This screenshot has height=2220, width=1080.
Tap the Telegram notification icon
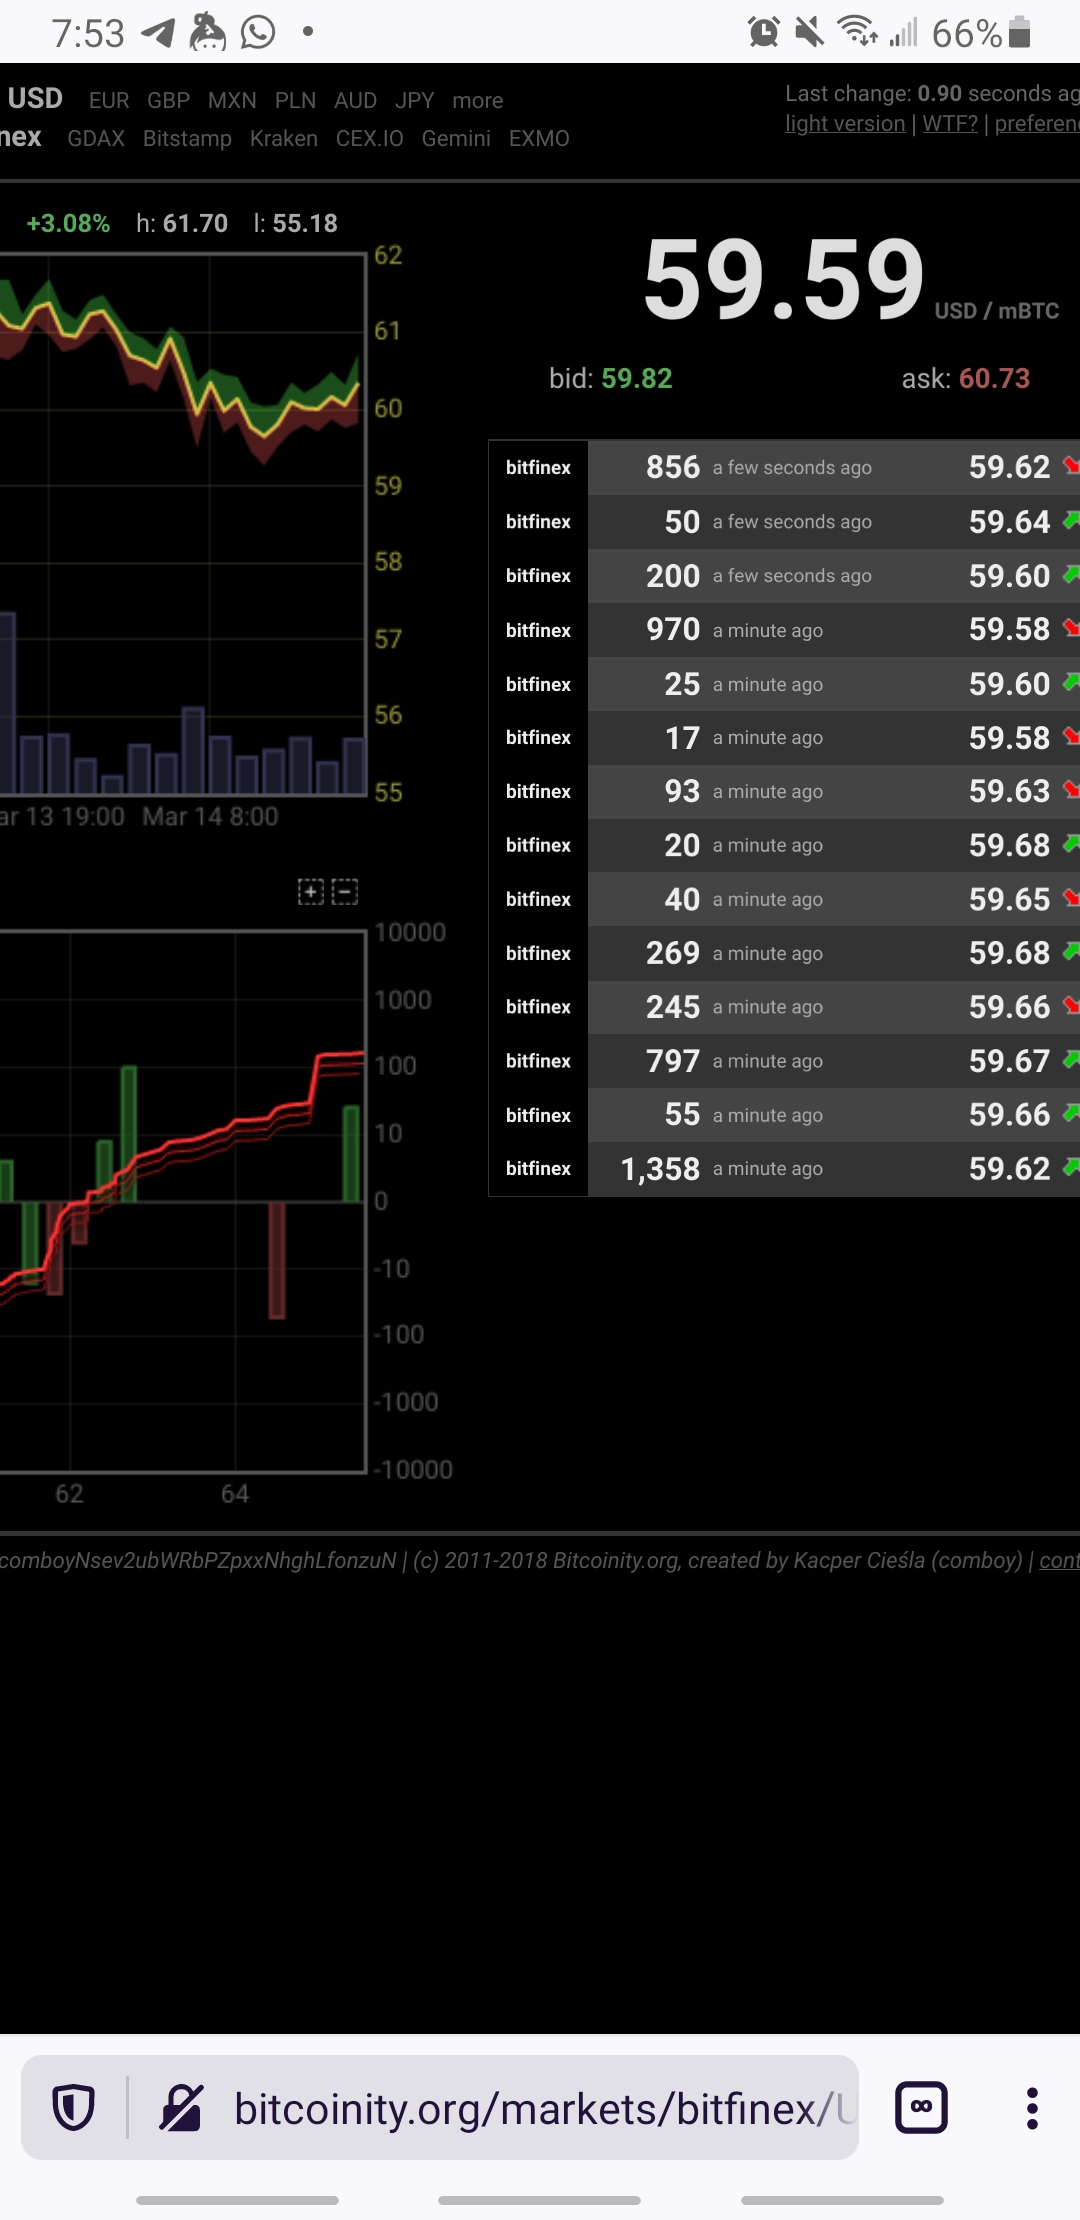(x=158, y=33)
